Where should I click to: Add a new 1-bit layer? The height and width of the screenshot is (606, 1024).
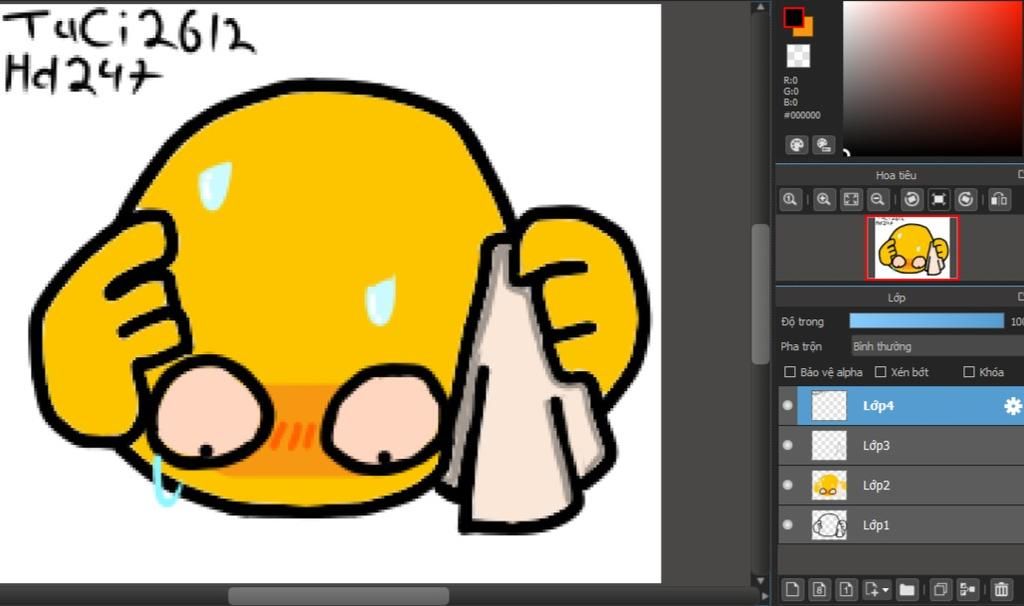846,590
